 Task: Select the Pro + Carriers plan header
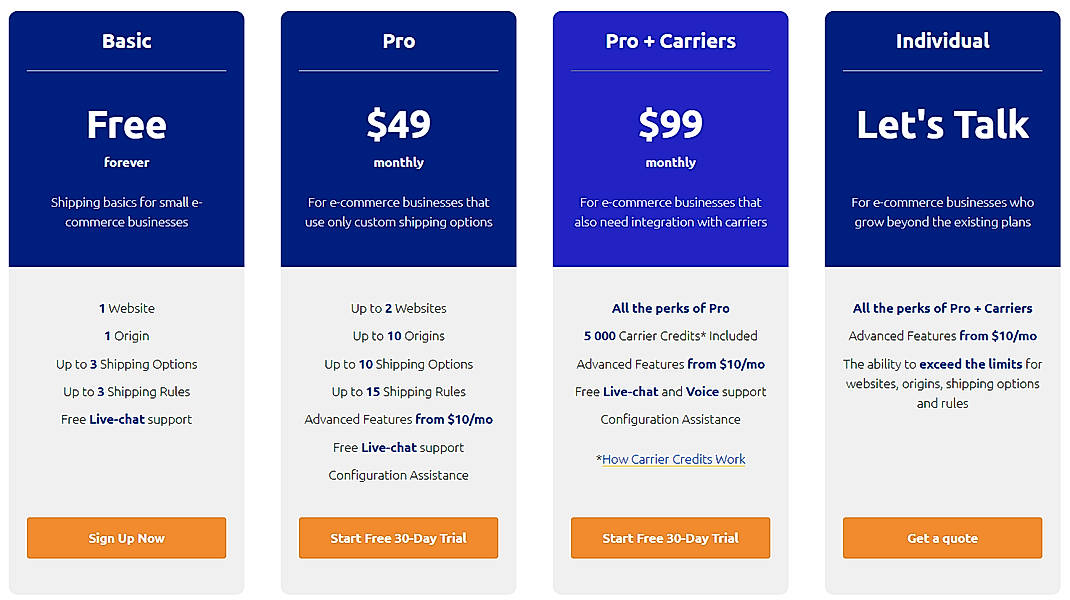(670, 41)
